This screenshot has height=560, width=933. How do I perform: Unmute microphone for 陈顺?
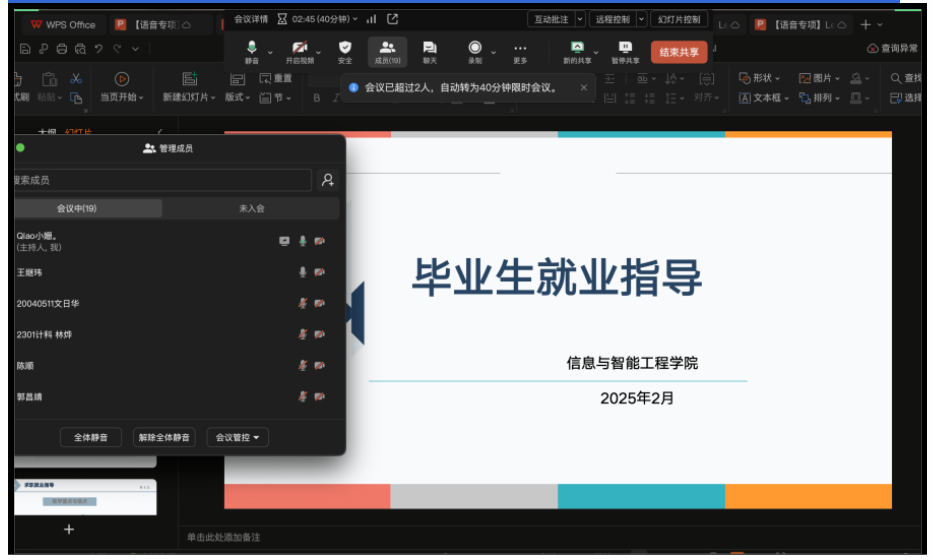[x=303, y=366]
